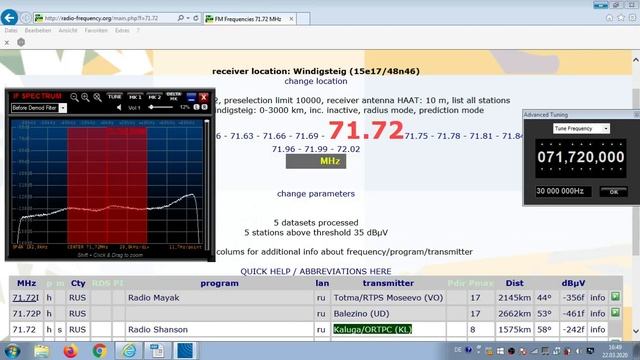Click inside the red filter band of the spectrum

107,185
